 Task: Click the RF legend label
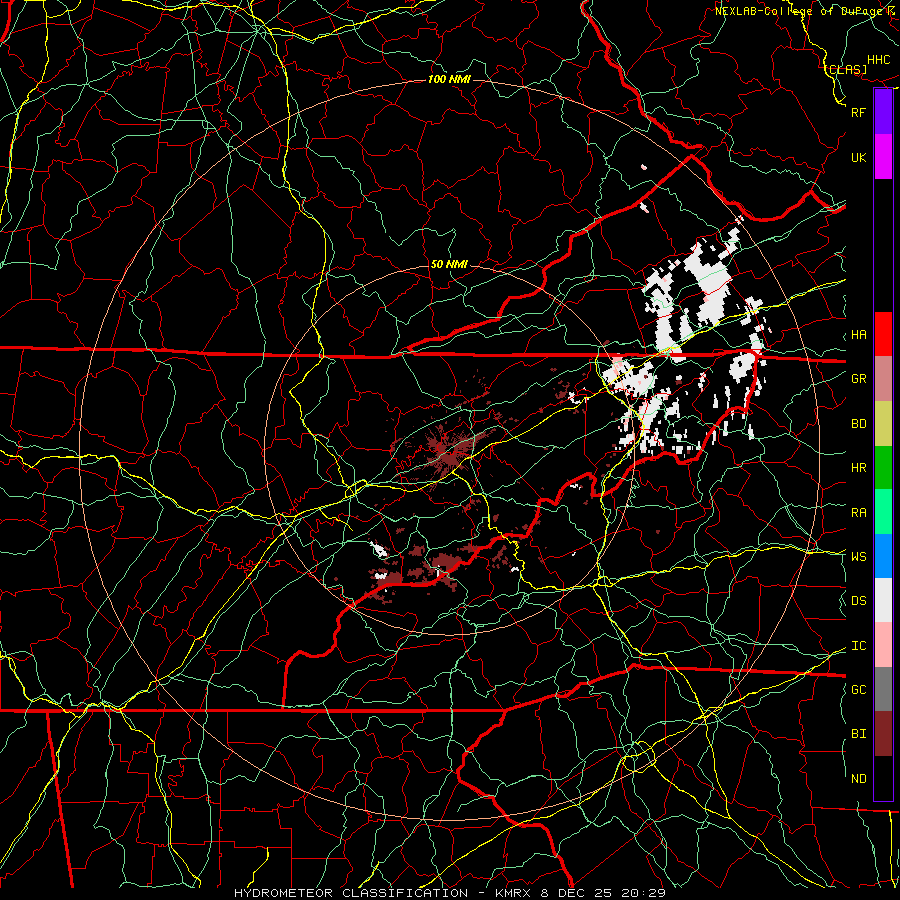tap(858, 112)
